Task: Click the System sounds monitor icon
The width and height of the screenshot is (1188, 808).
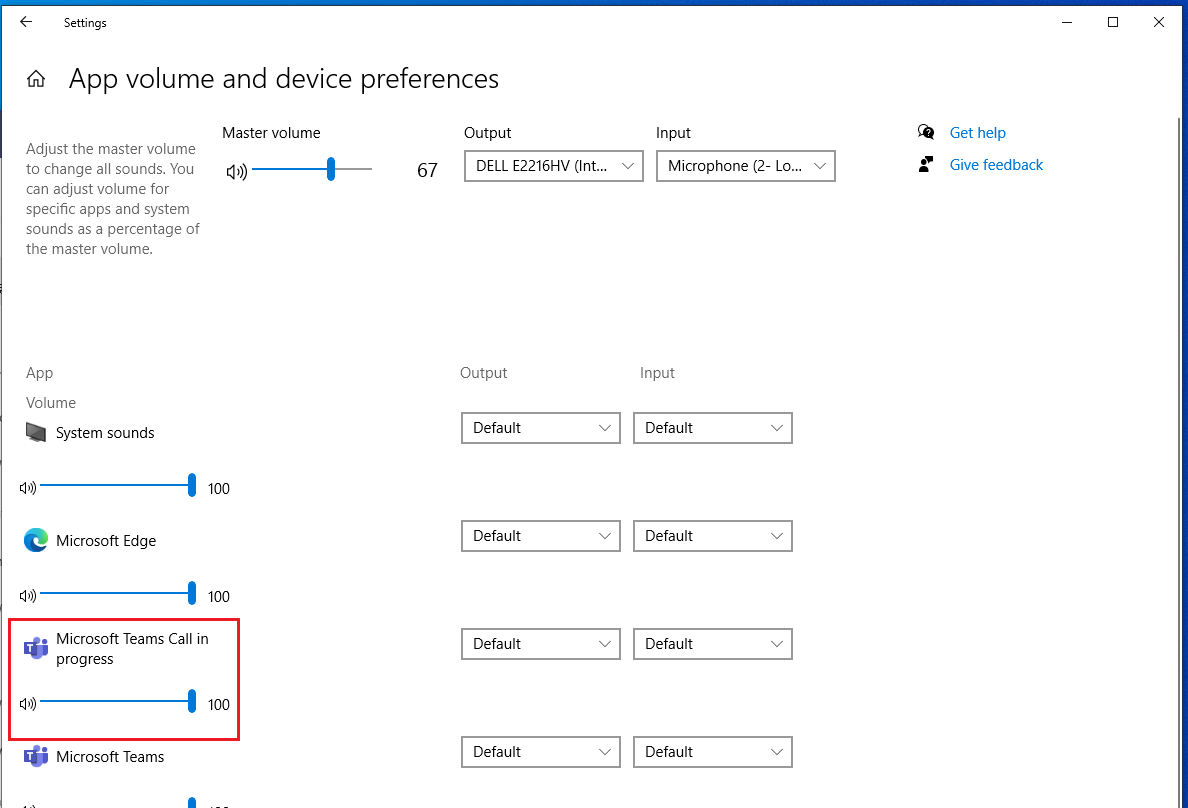Action: point(36,432)
